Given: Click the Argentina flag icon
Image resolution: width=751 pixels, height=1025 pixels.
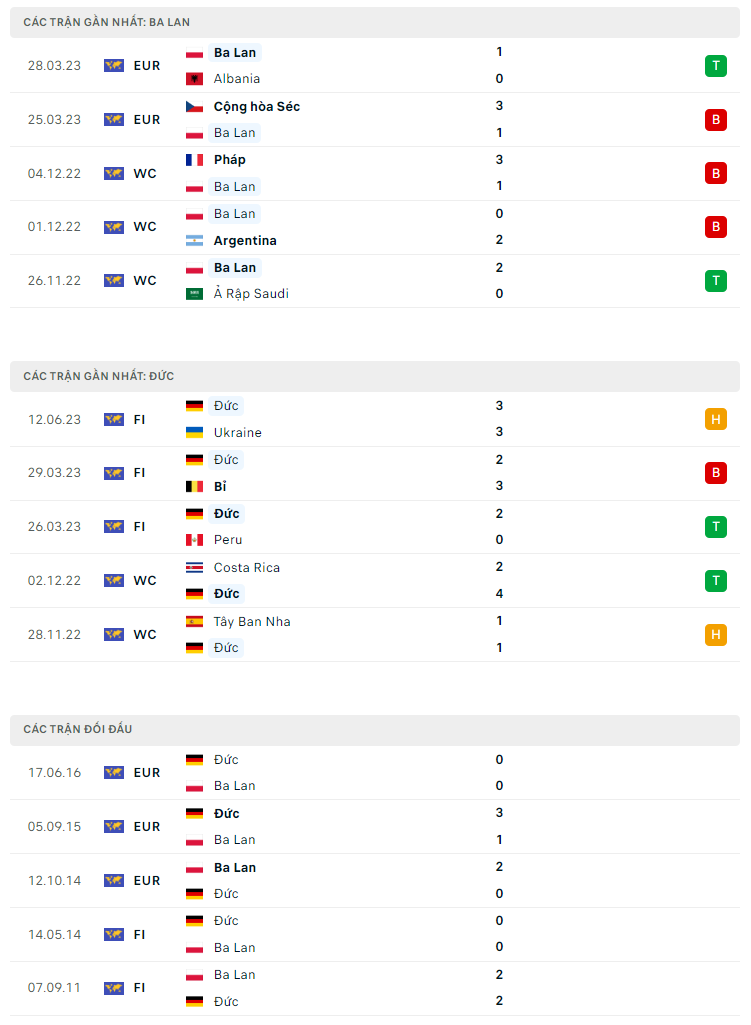Looking at the screenshot, I should coord(194,241).
